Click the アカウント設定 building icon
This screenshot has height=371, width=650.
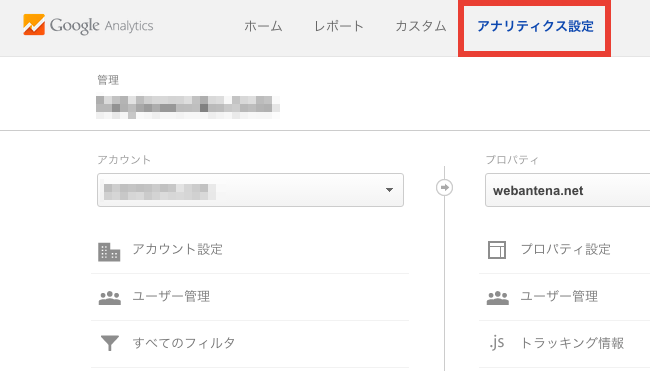click(x=109, y=252)
